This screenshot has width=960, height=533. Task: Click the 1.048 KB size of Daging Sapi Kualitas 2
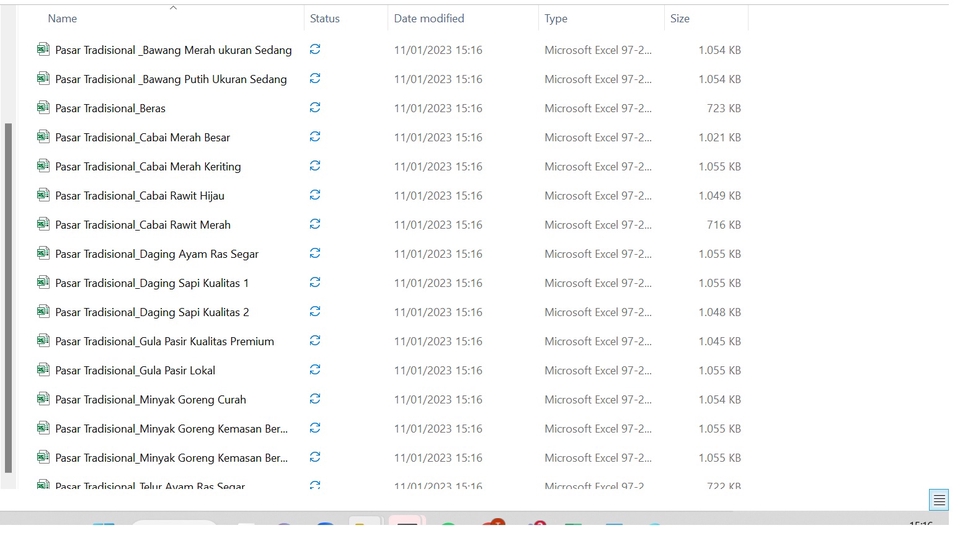[719, 312]
